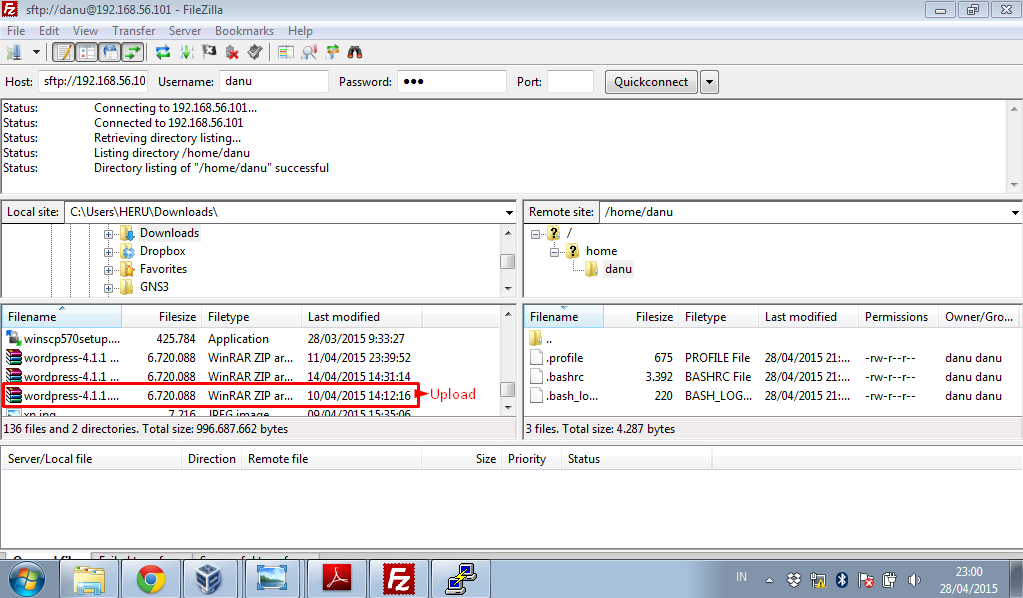Cancel current operation flag icon
This screenshot has width=1023, height=598.
point(209,52)
